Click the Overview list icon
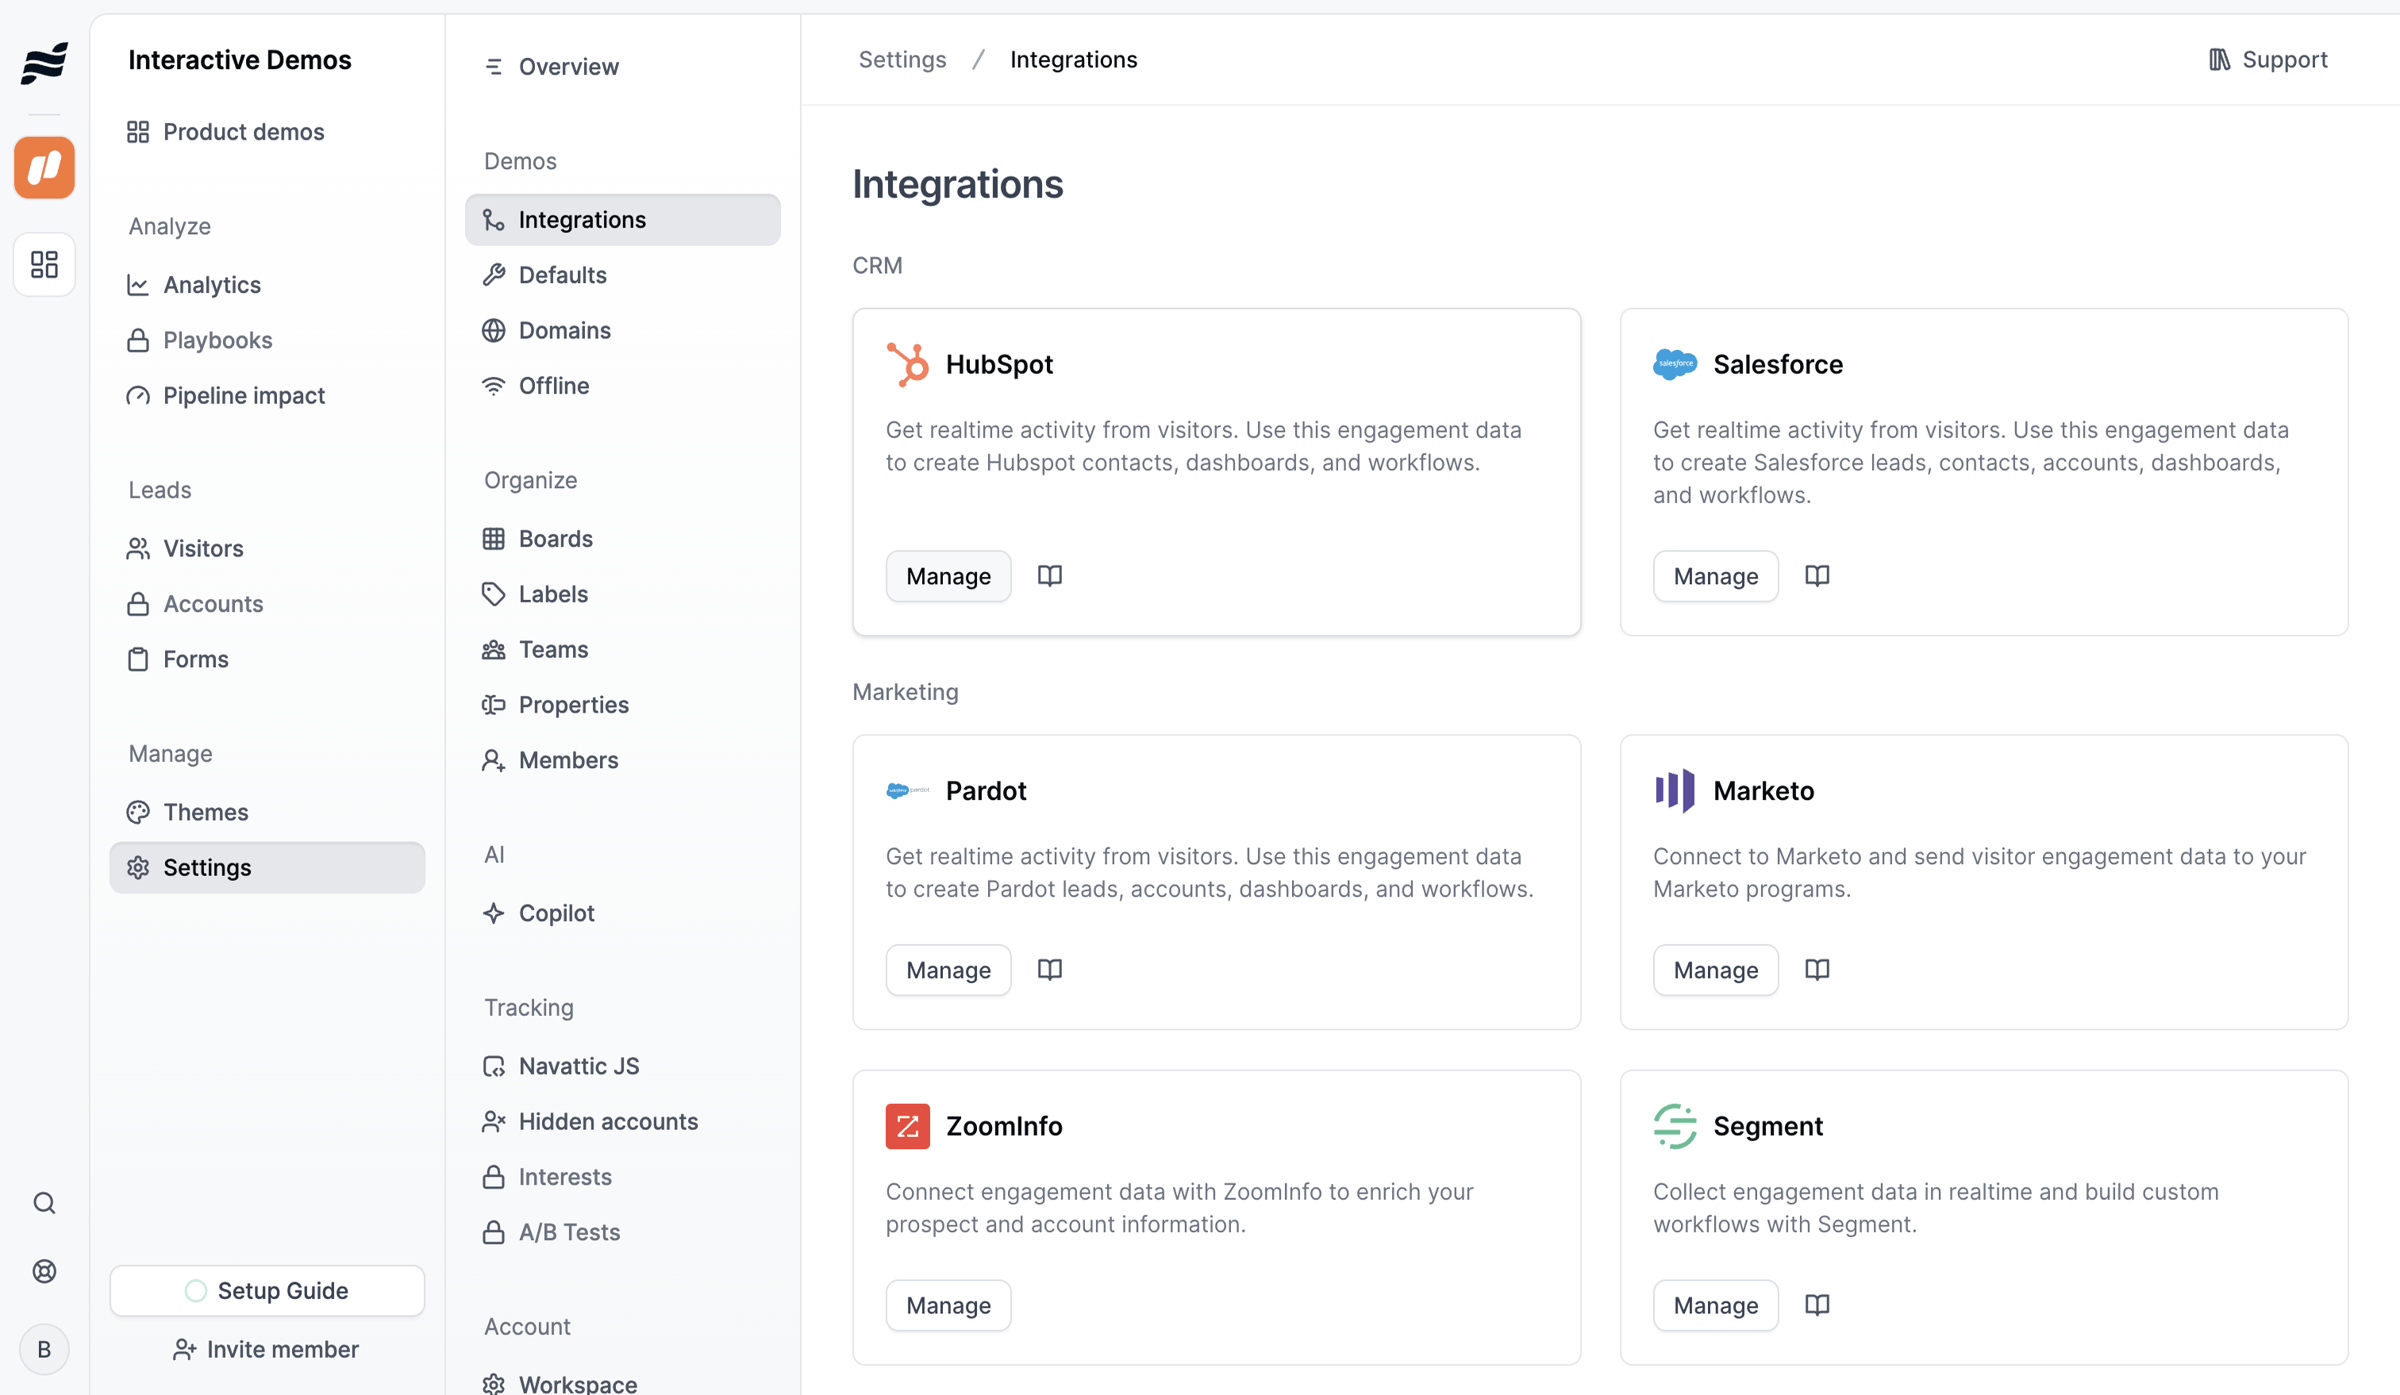The width and height of the screenshot is (2400, 1395). click(494, 67)
